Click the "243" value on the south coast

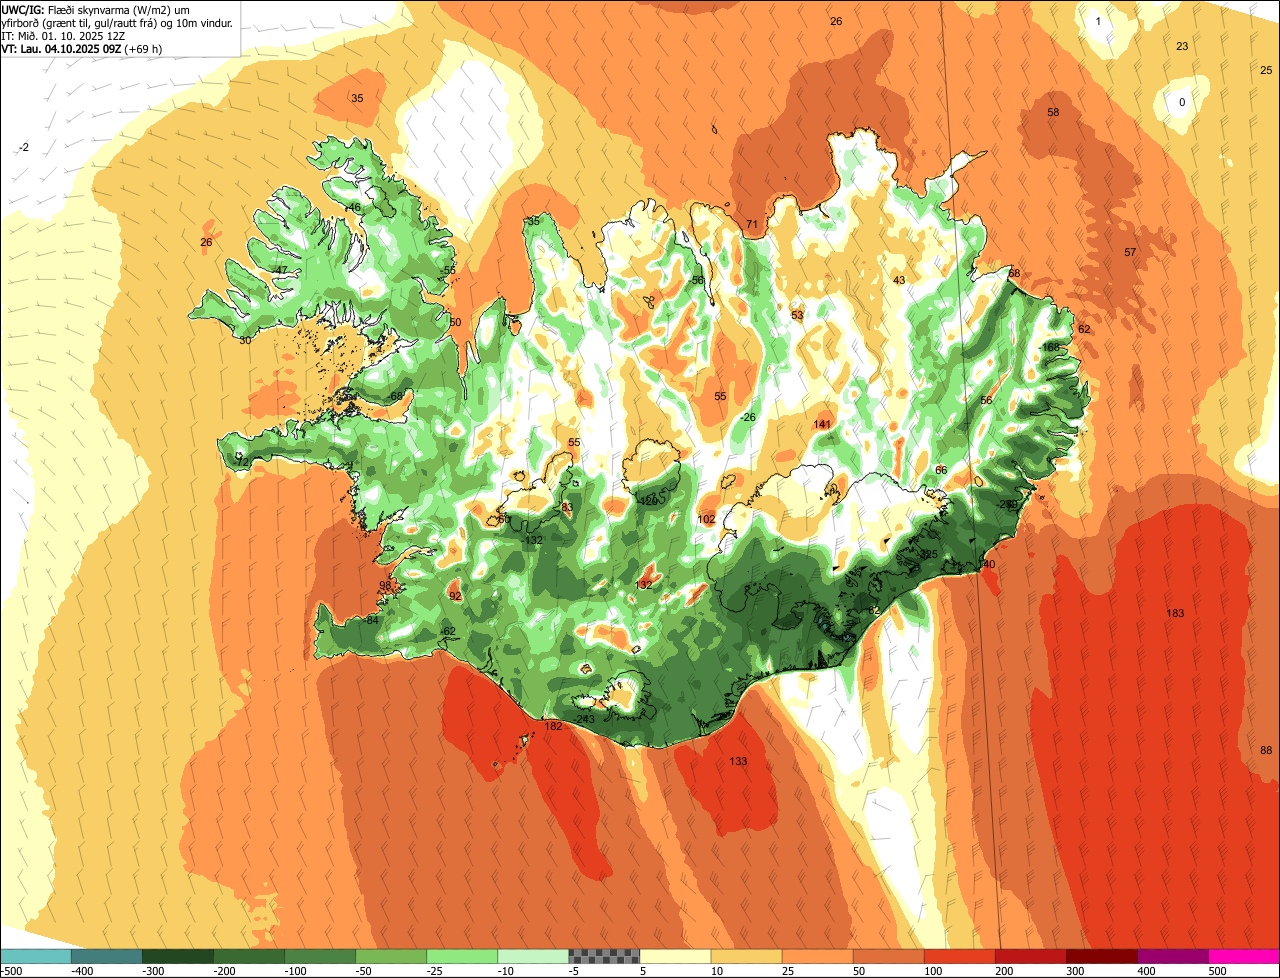[x=586, y=719]
